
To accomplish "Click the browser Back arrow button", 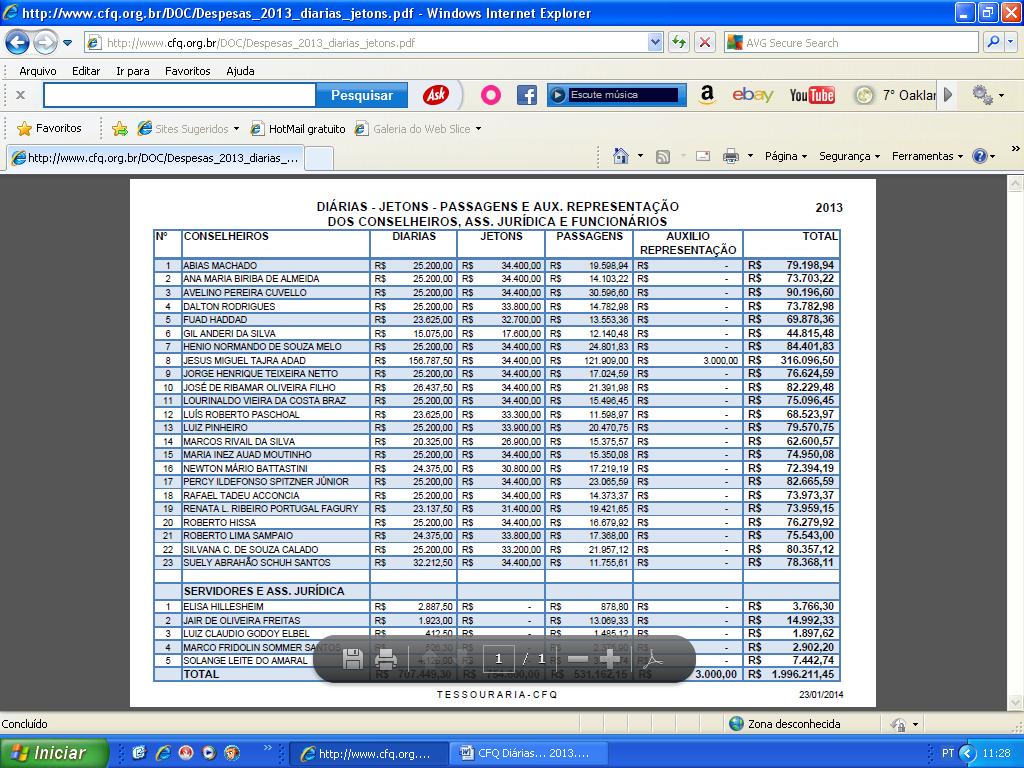I will point(18,43).
